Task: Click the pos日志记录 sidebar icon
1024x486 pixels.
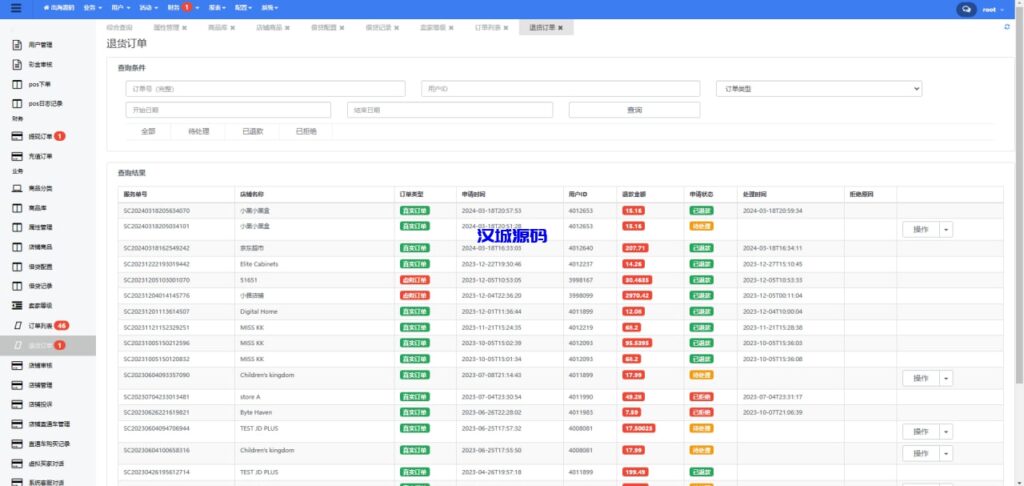Action: pos(18,104)
